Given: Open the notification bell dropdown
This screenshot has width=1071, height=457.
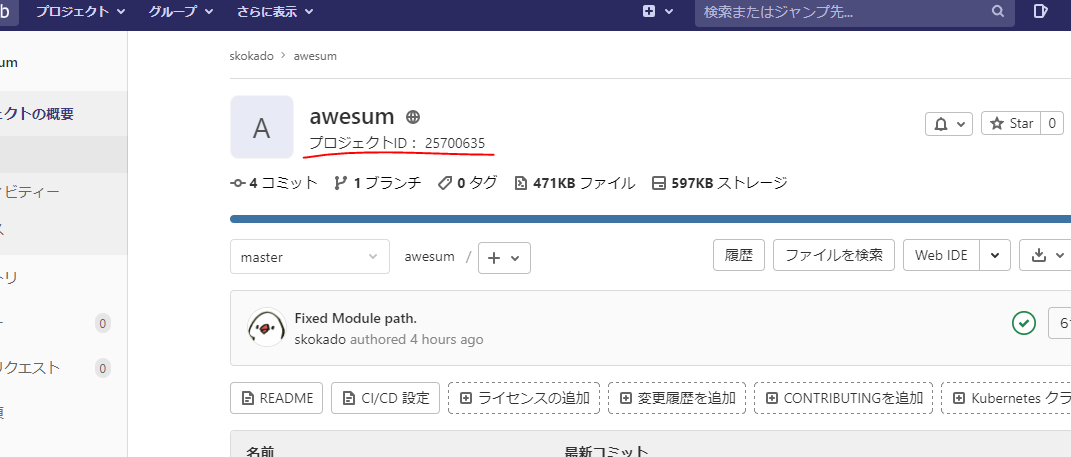Looking at the screenshot, I should click(x=949, y=124).
